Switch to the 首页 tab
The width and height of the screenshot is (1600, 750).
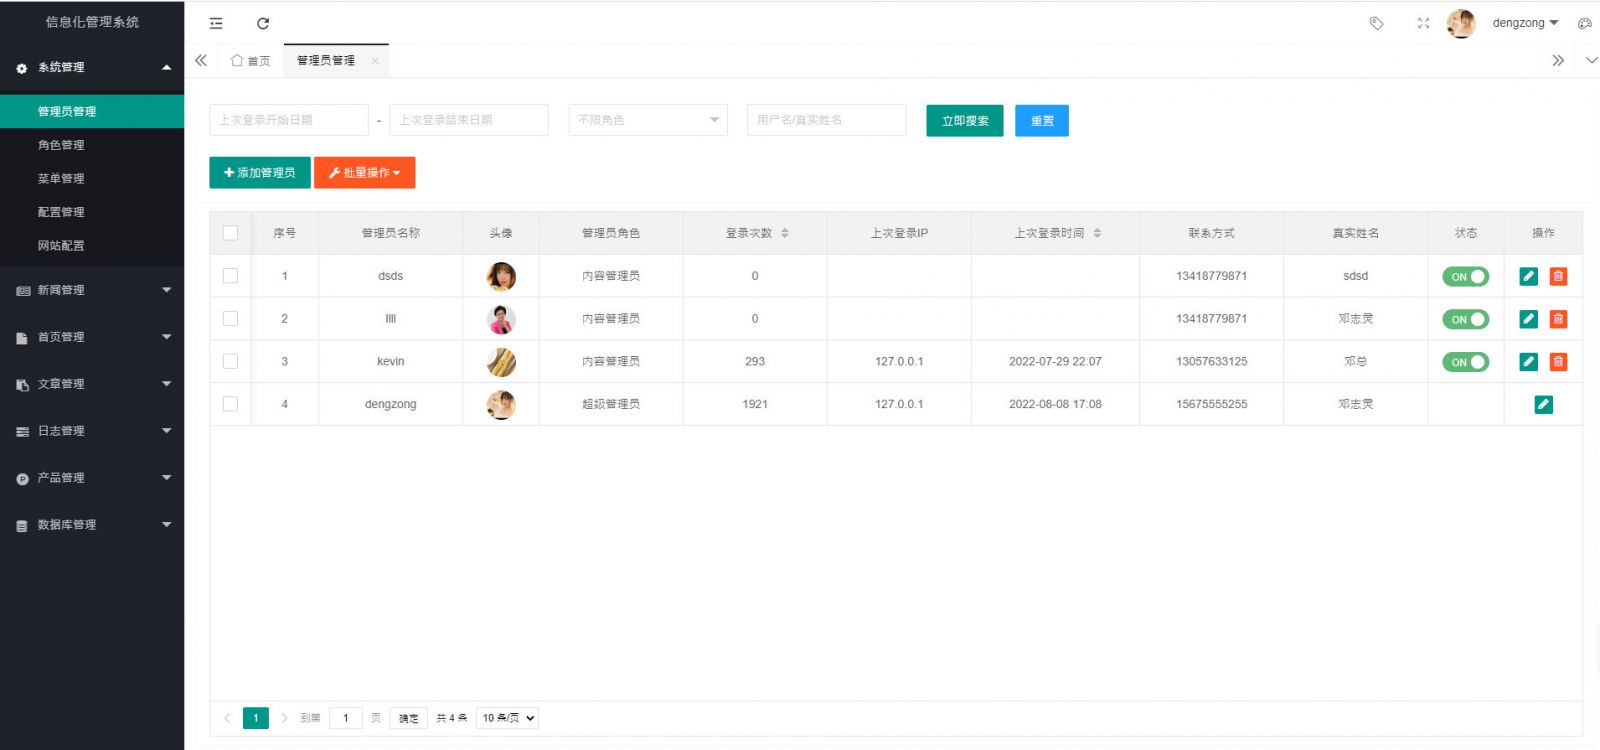point(251,61)
